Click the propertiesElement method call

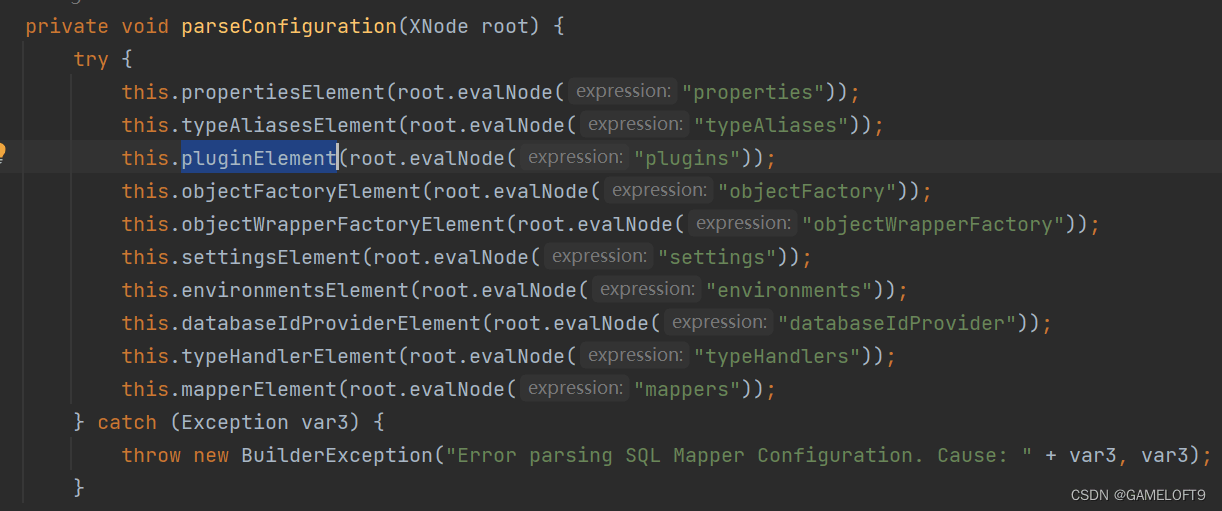(x=283, y=92)
